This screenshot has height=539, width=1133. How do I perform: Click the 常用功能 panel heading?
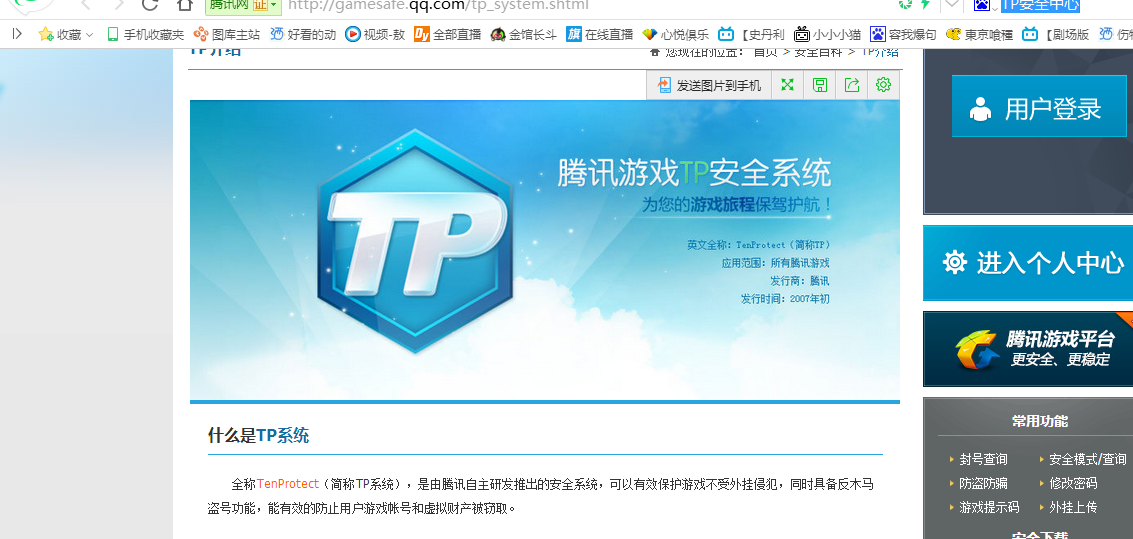[1040, 421]
